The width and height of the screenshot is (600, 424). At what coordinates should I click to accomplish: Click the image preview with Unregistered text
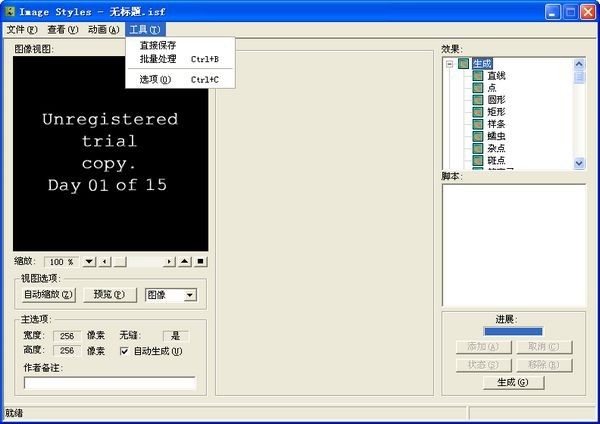tap(111, 153)
